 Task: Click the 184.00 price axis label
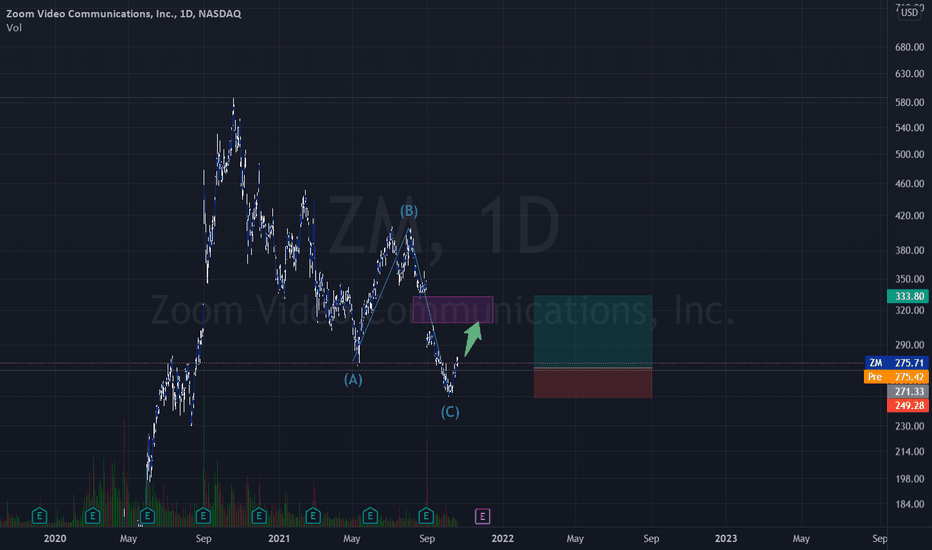[x=909, y=504]
